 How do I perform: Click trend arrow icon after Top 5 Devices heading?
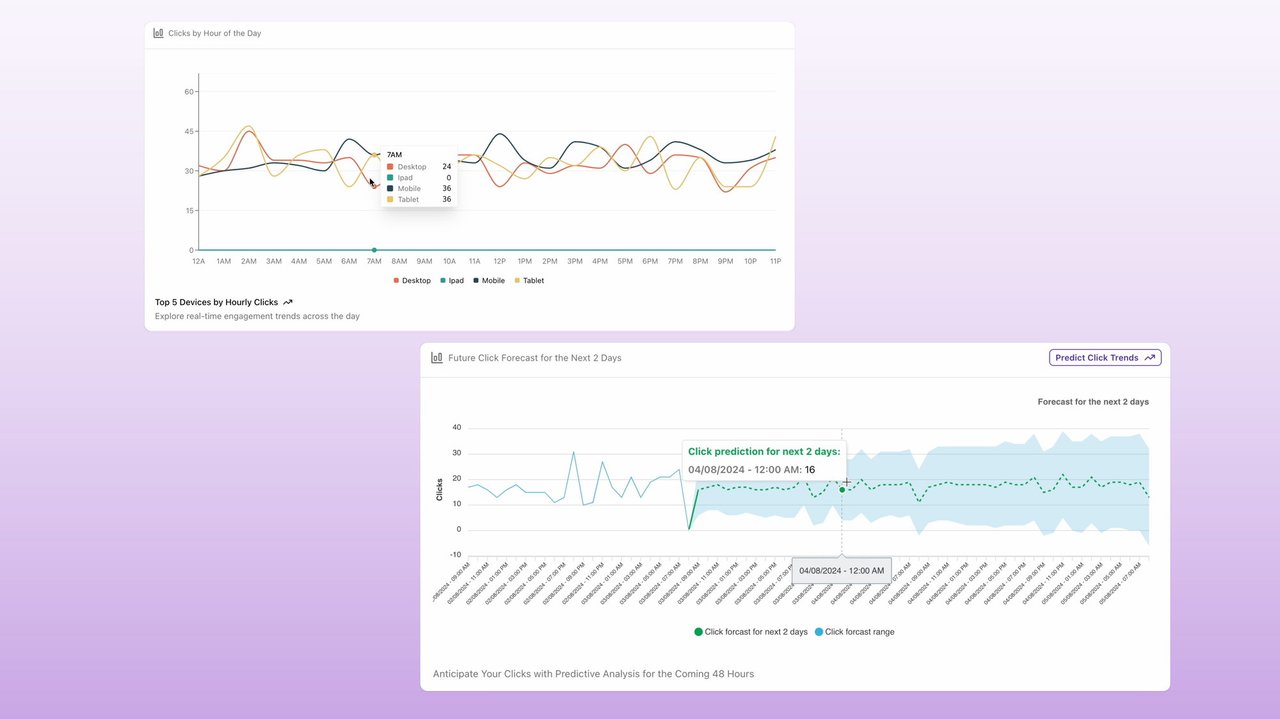pyautogui.click(x=288, y=302)
